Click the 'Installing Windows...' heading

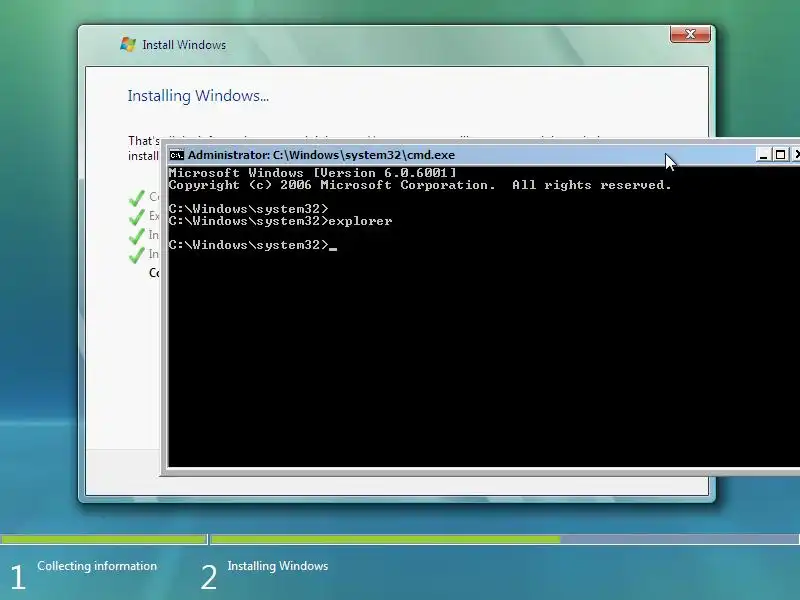(x=198, y=96)
